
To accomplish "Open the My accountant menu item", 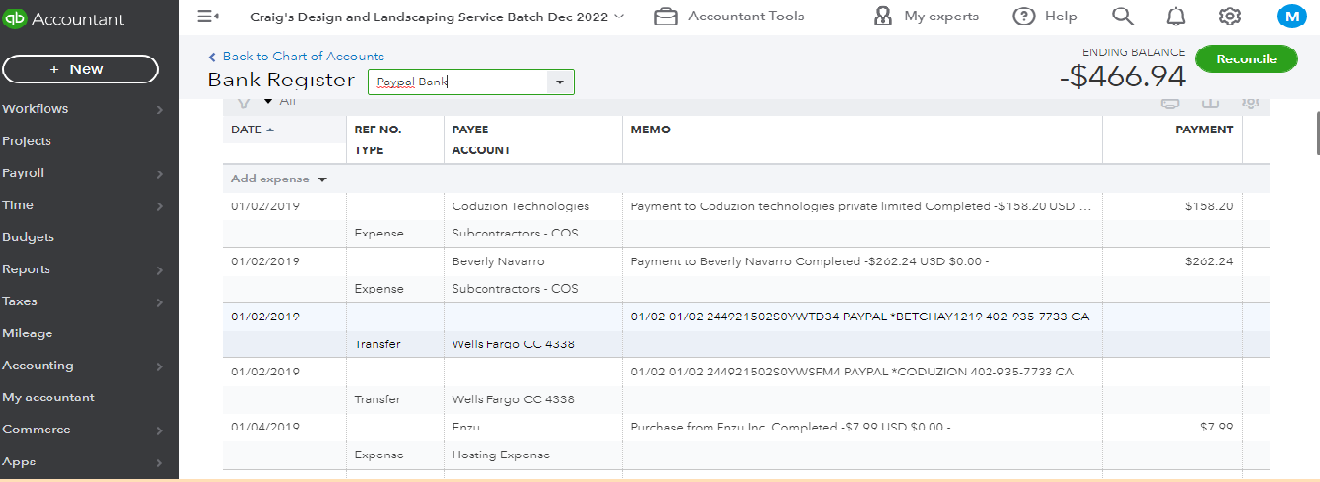I will tap(48, 397).
